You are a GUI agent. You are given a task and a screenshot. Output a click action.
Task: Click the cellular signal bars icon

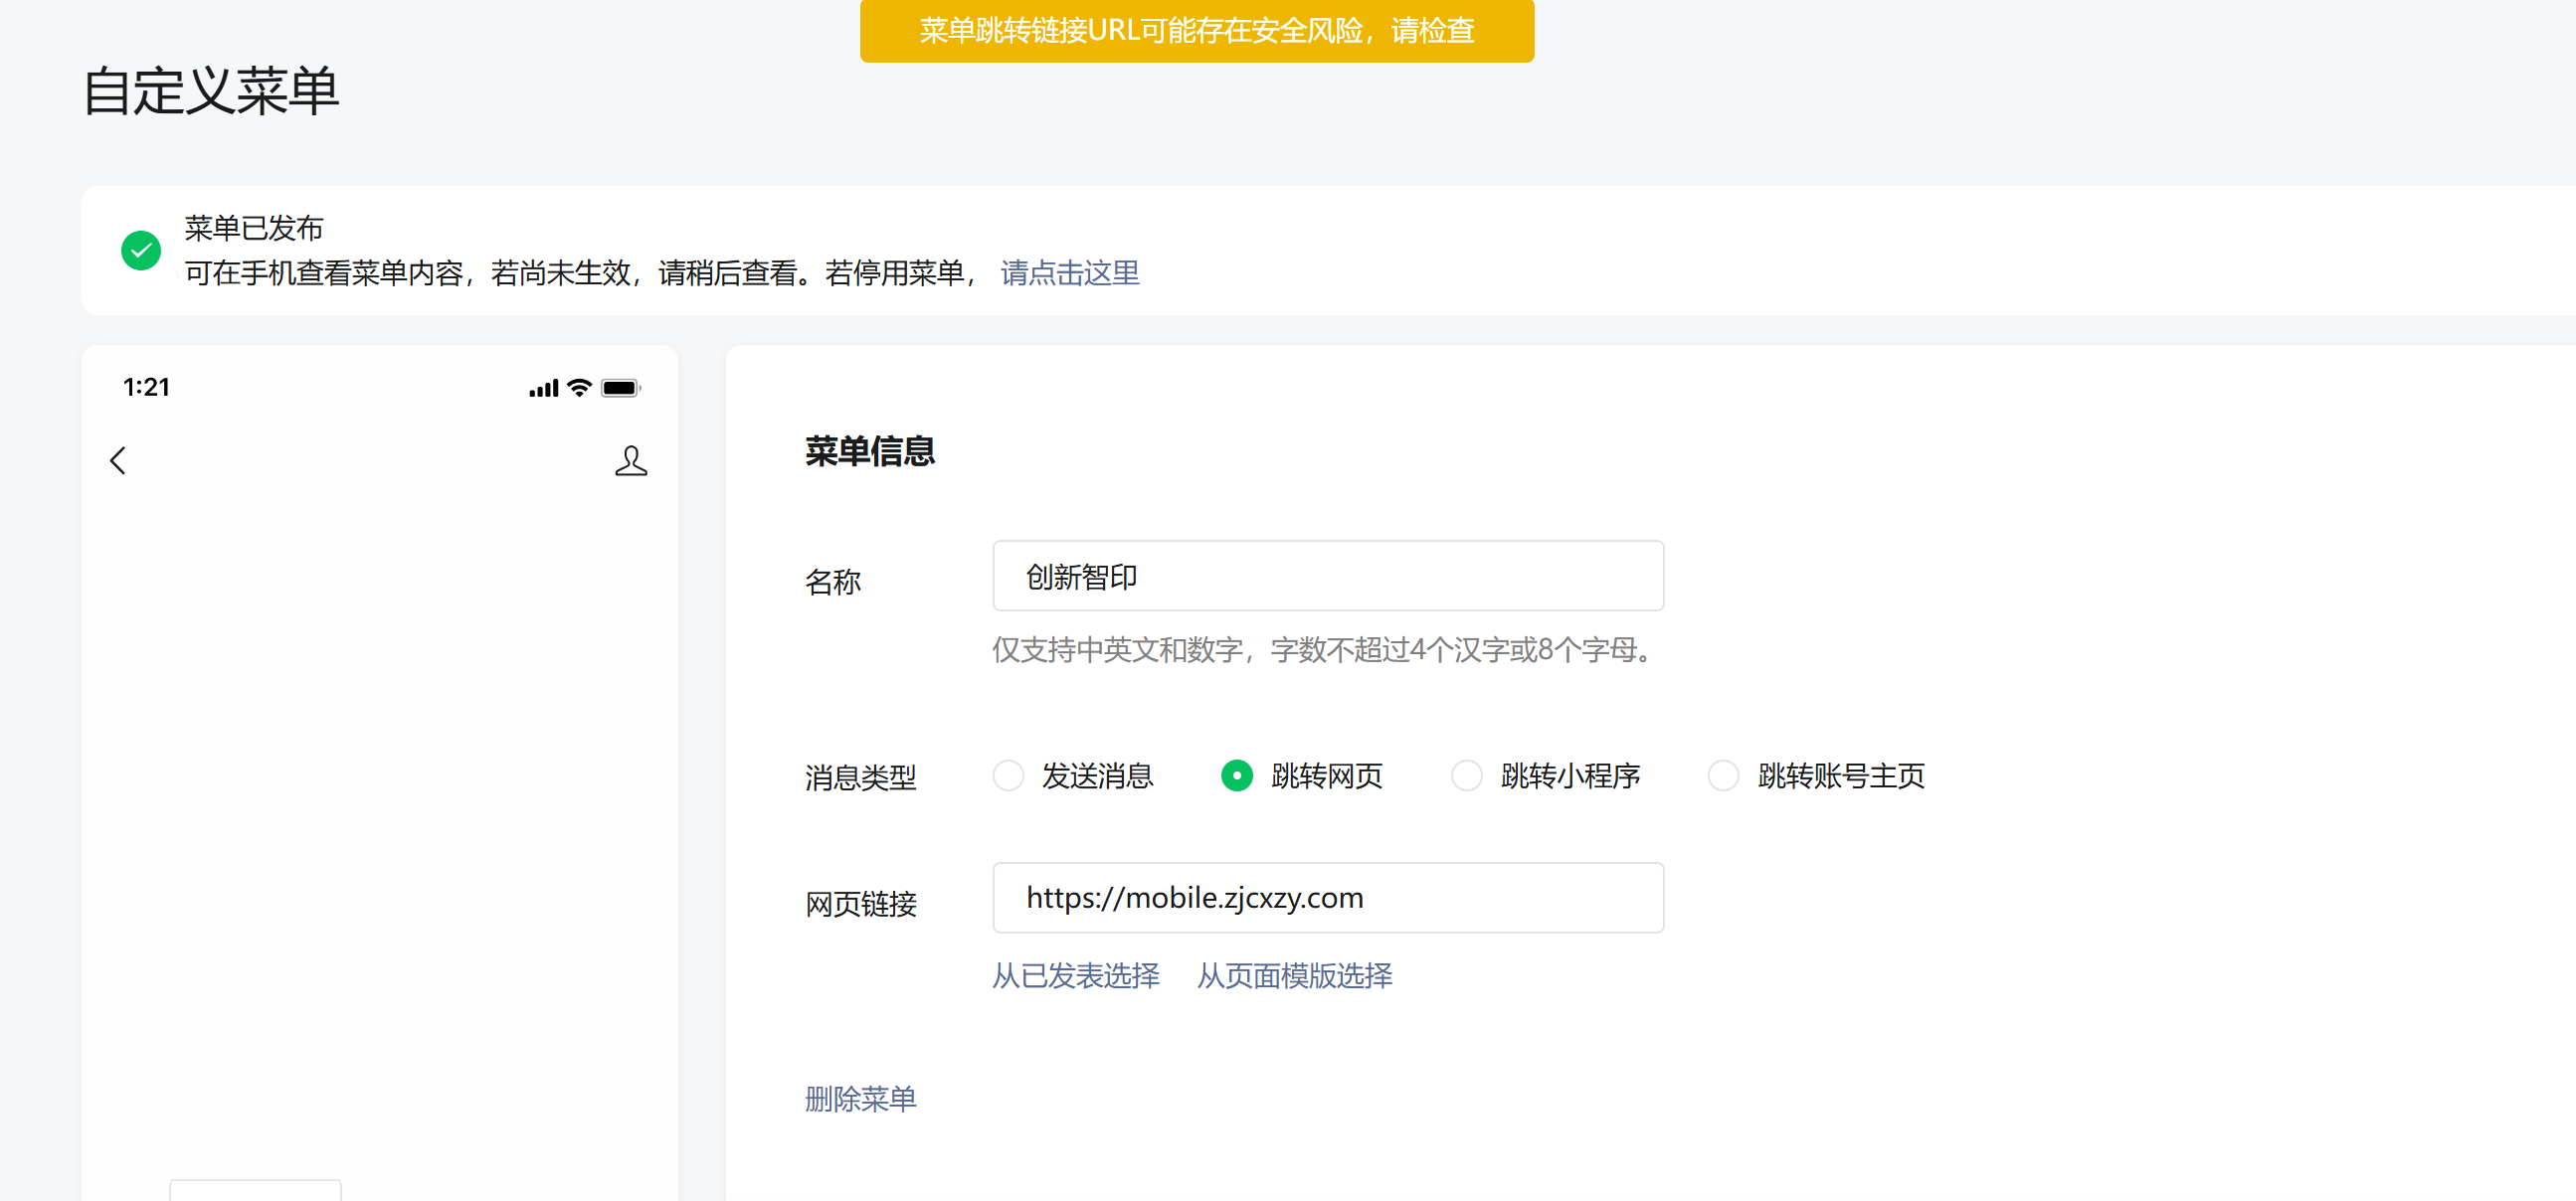tap(543, 388)
